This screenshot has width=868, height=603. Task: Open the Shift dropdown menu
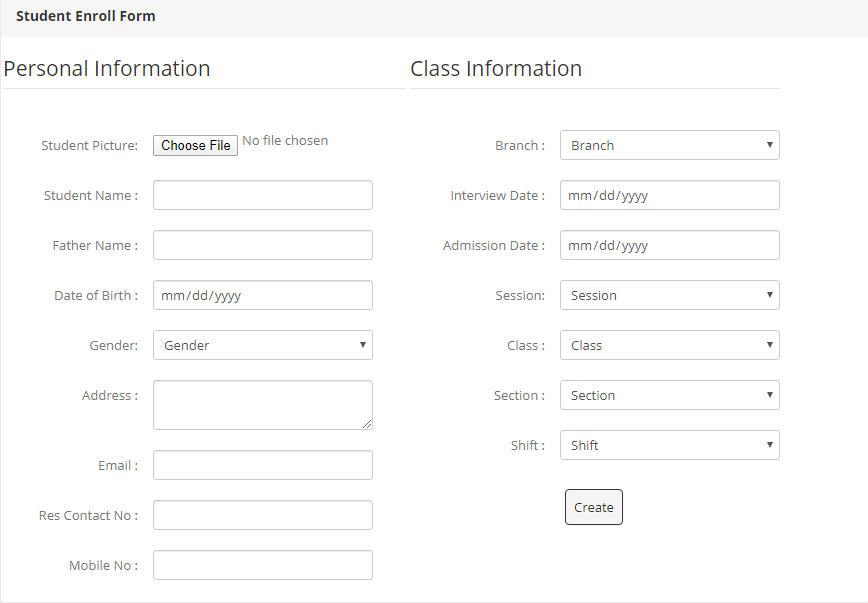tap(669, 445)
